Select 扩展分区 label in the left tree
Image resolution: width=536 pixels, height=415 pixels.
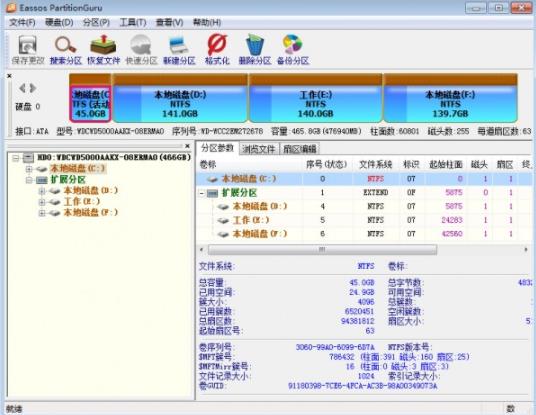[x=68, y=179]
